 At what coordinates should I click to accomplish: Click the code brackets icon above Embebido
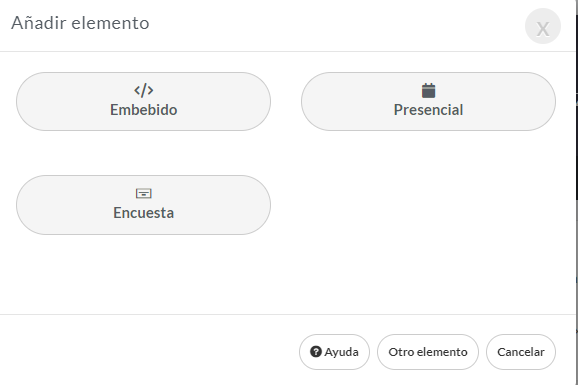pyautogui.click(x=143, y=90)
